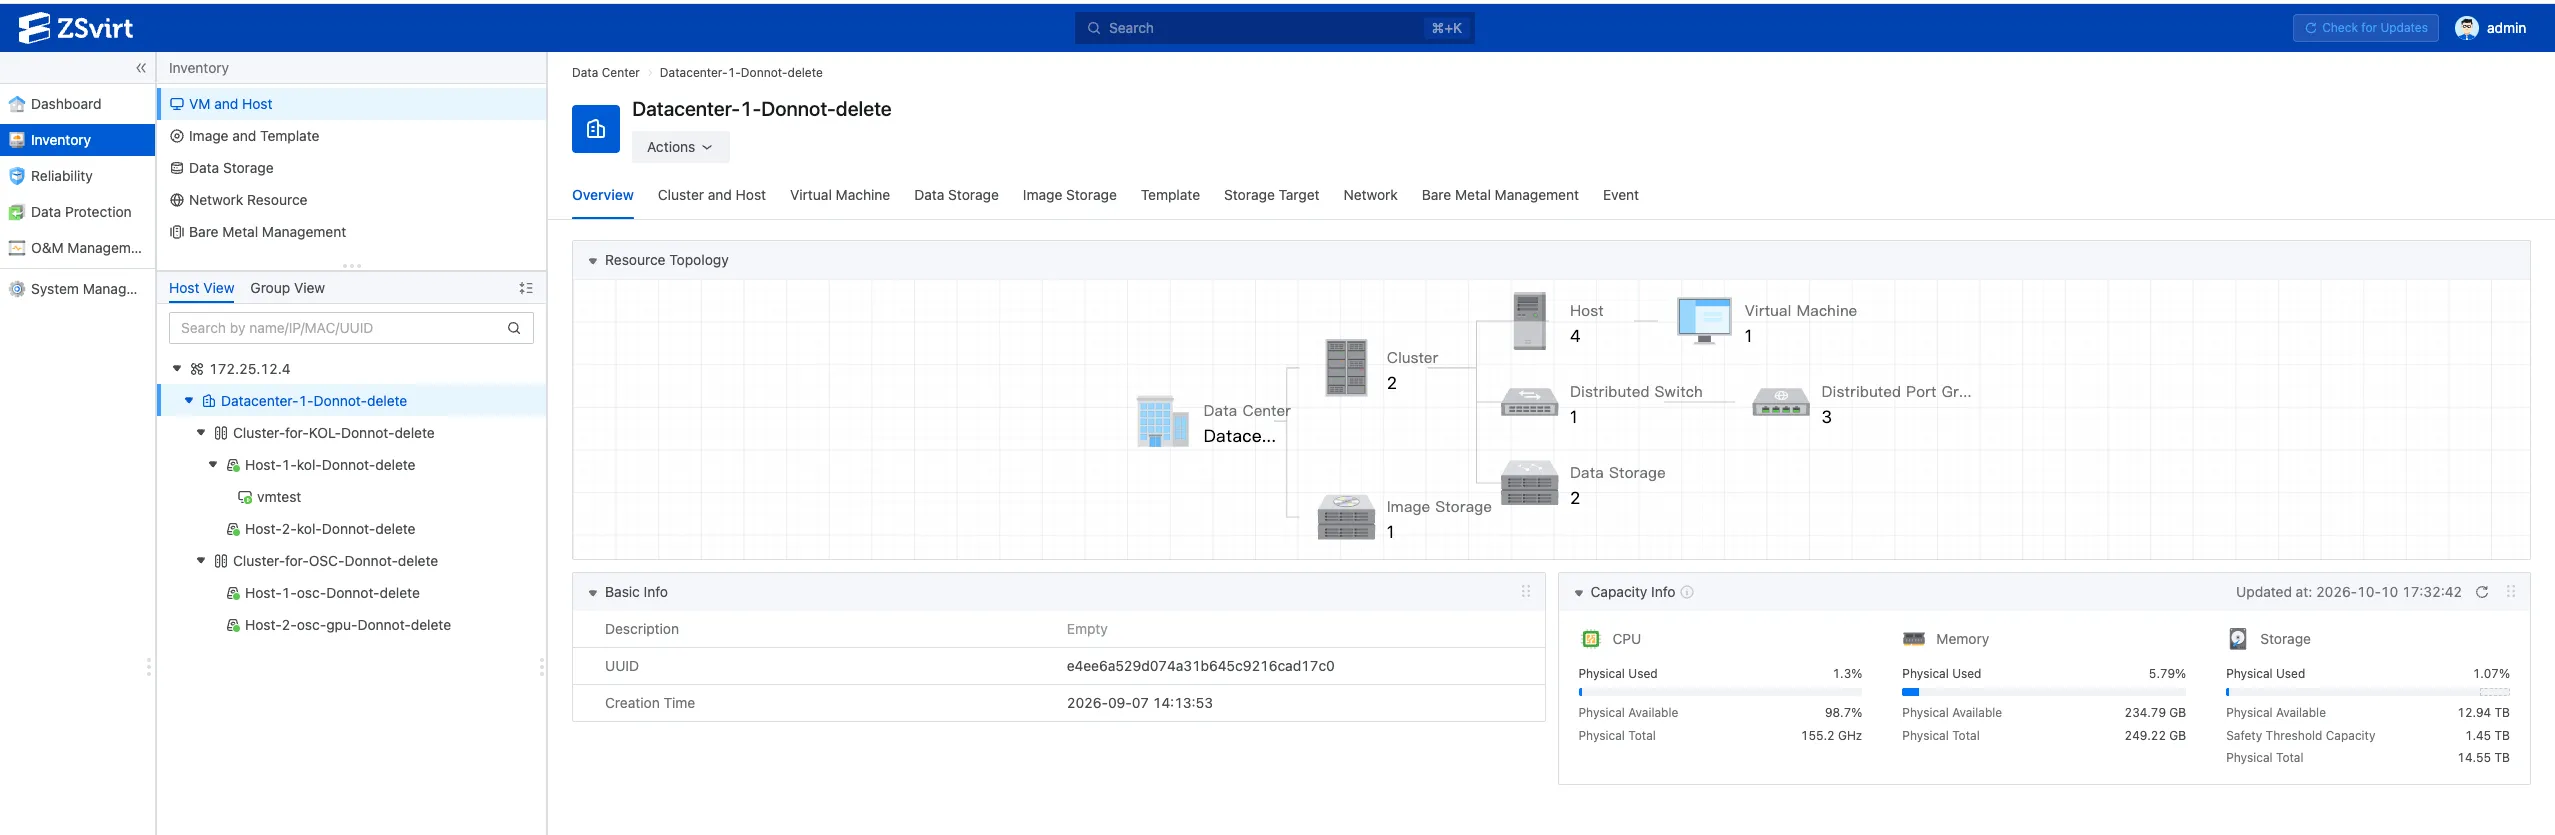Switch to the Template tab
The height and width of the screenshot is (835, 2555).
coord(1170,195)
